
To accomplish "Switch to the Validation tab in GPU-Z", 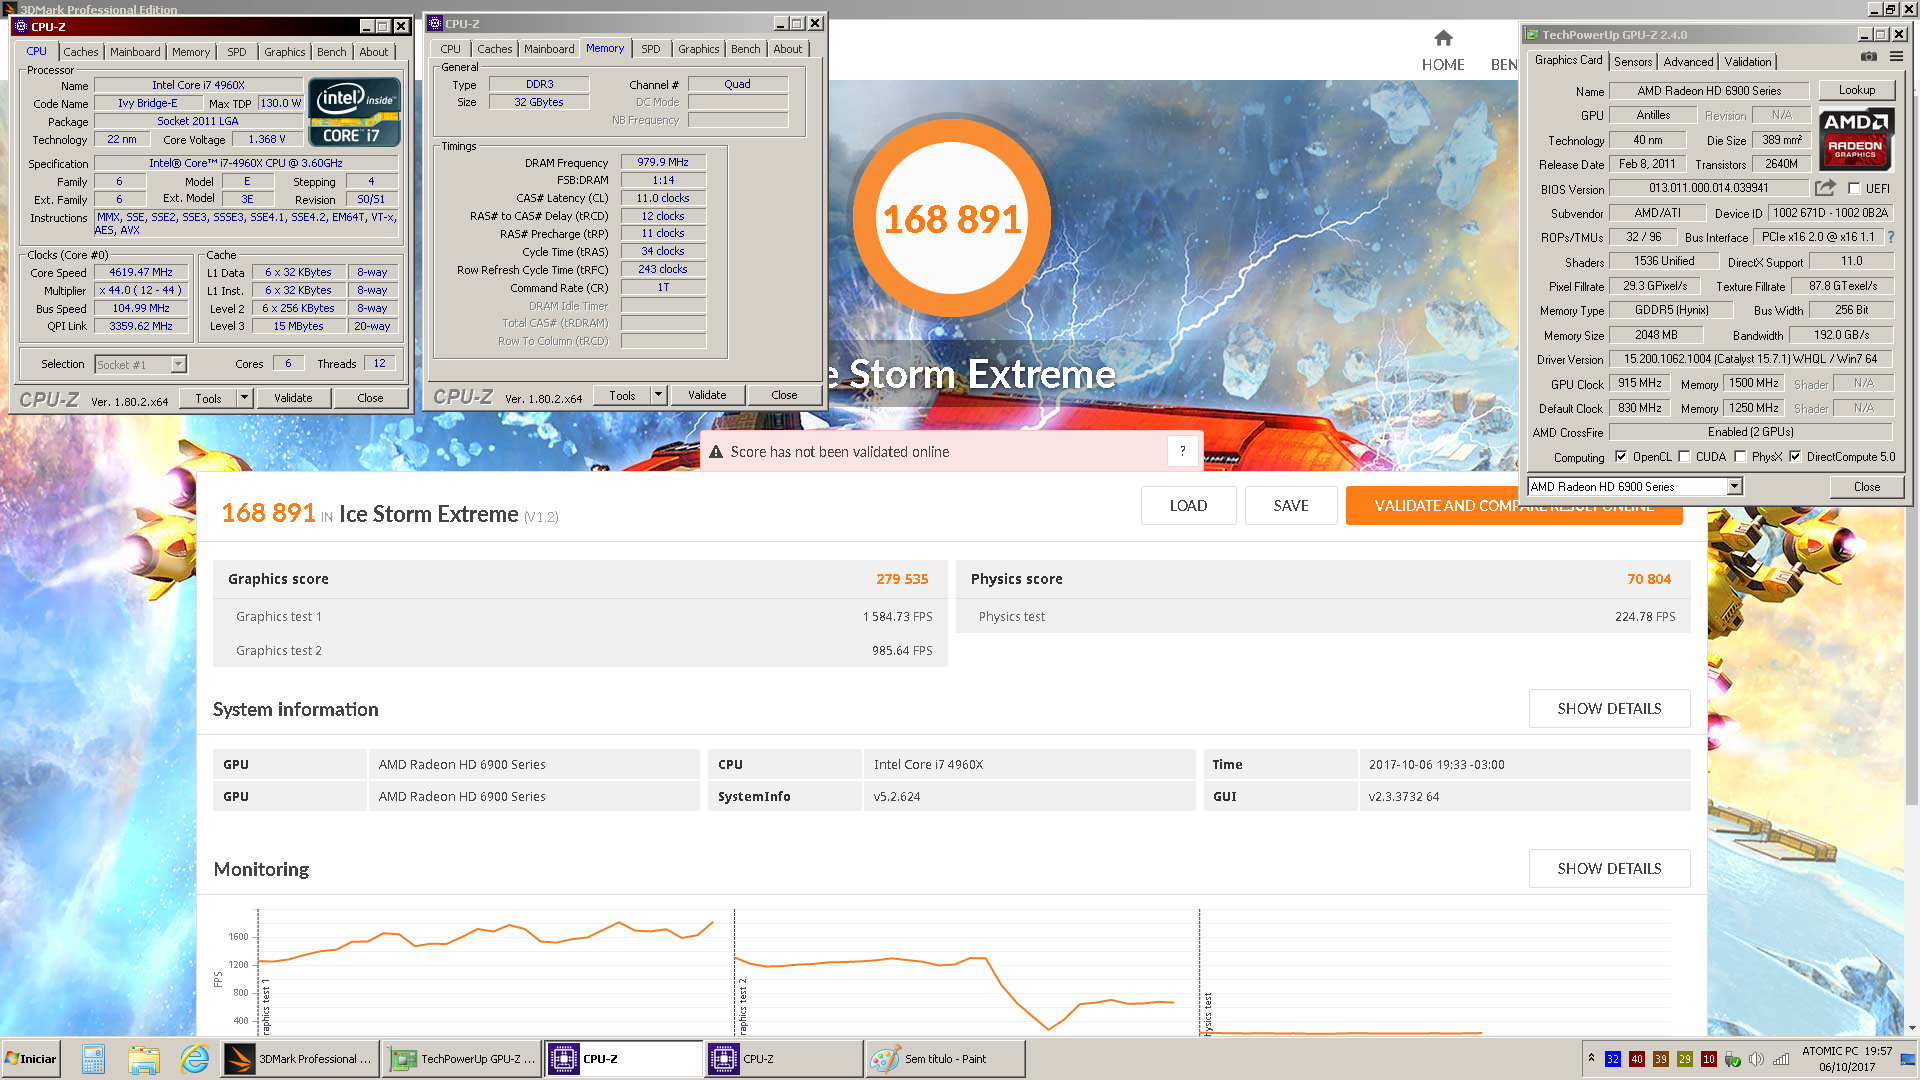I will (x=1748, y=62).
